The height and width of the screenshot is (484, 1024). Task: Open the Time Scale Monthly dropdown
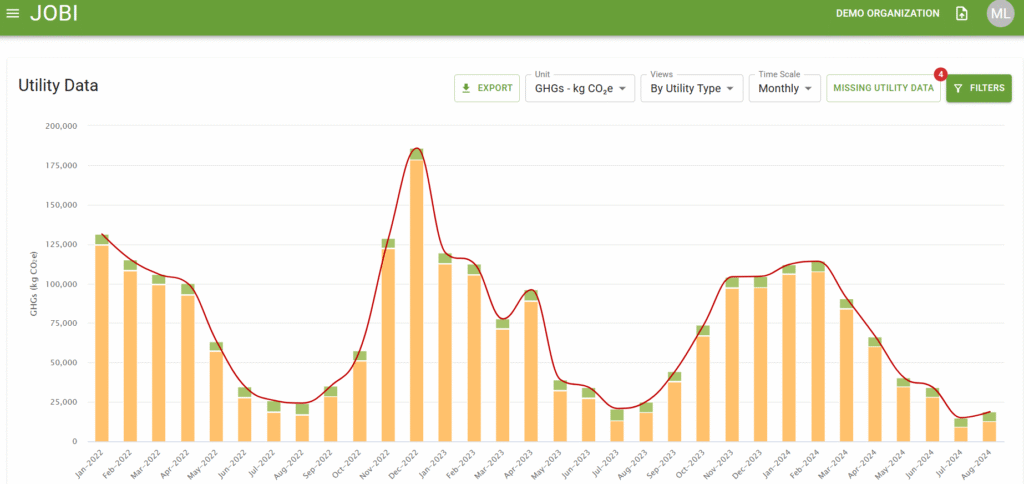point(784,88)
